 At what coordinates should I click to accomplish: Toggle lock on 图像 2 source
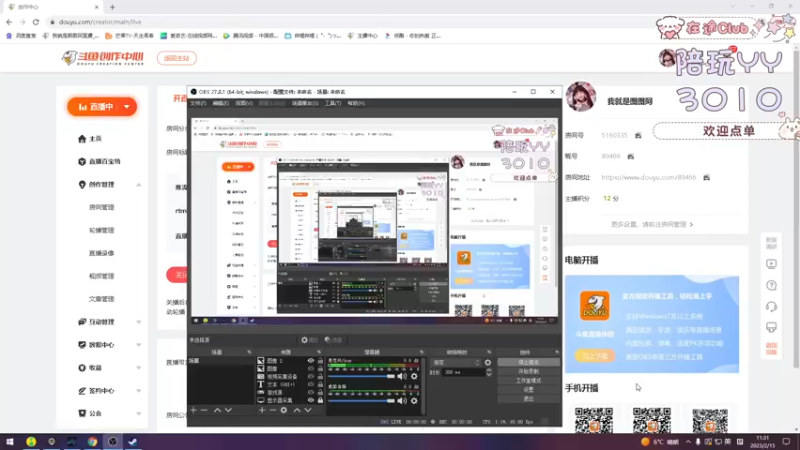point(320,361)
